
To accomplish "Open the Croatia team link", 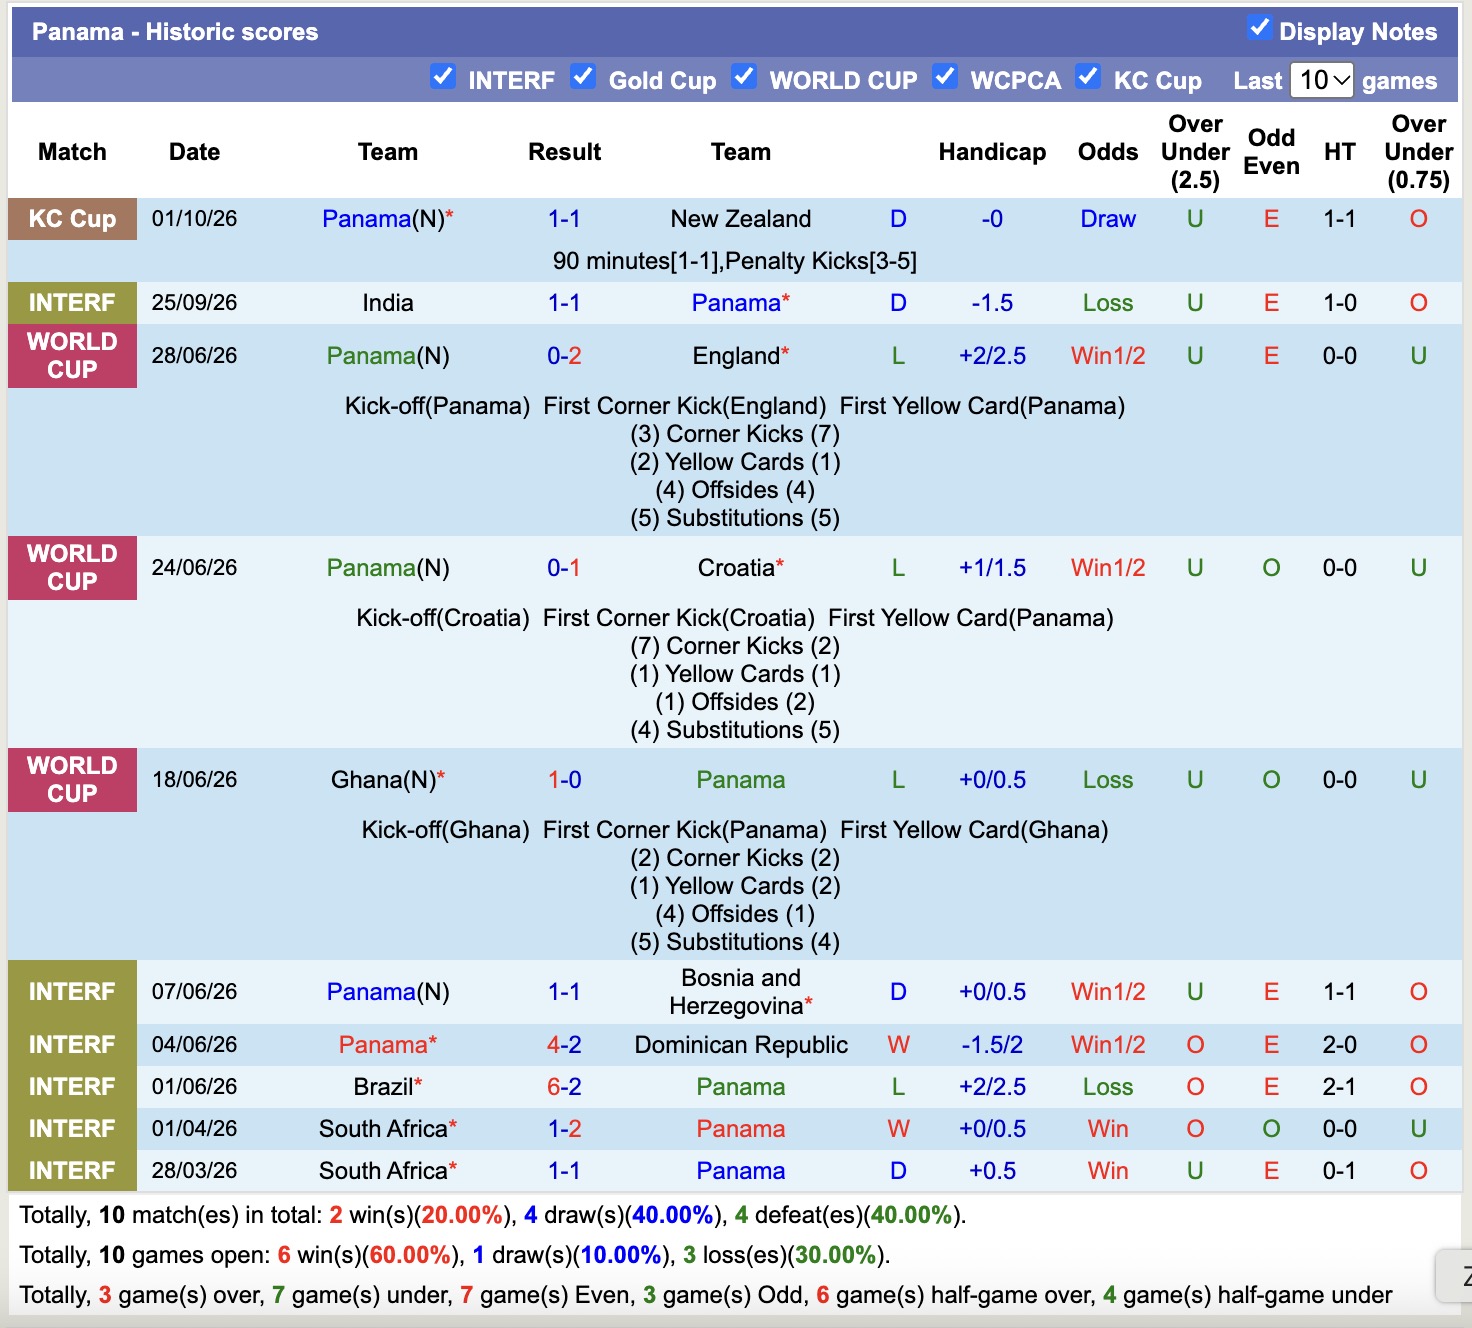I will pos(737,568).
